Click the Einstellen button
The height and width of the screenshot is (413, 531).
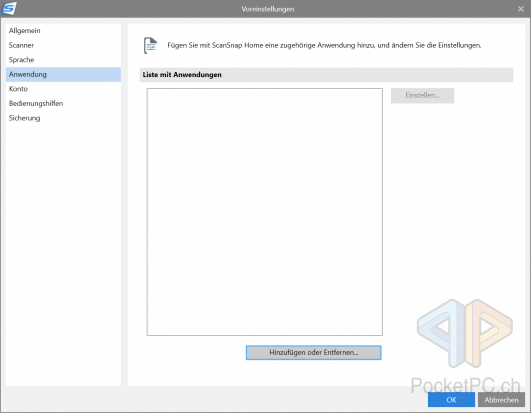click(422, 95)
